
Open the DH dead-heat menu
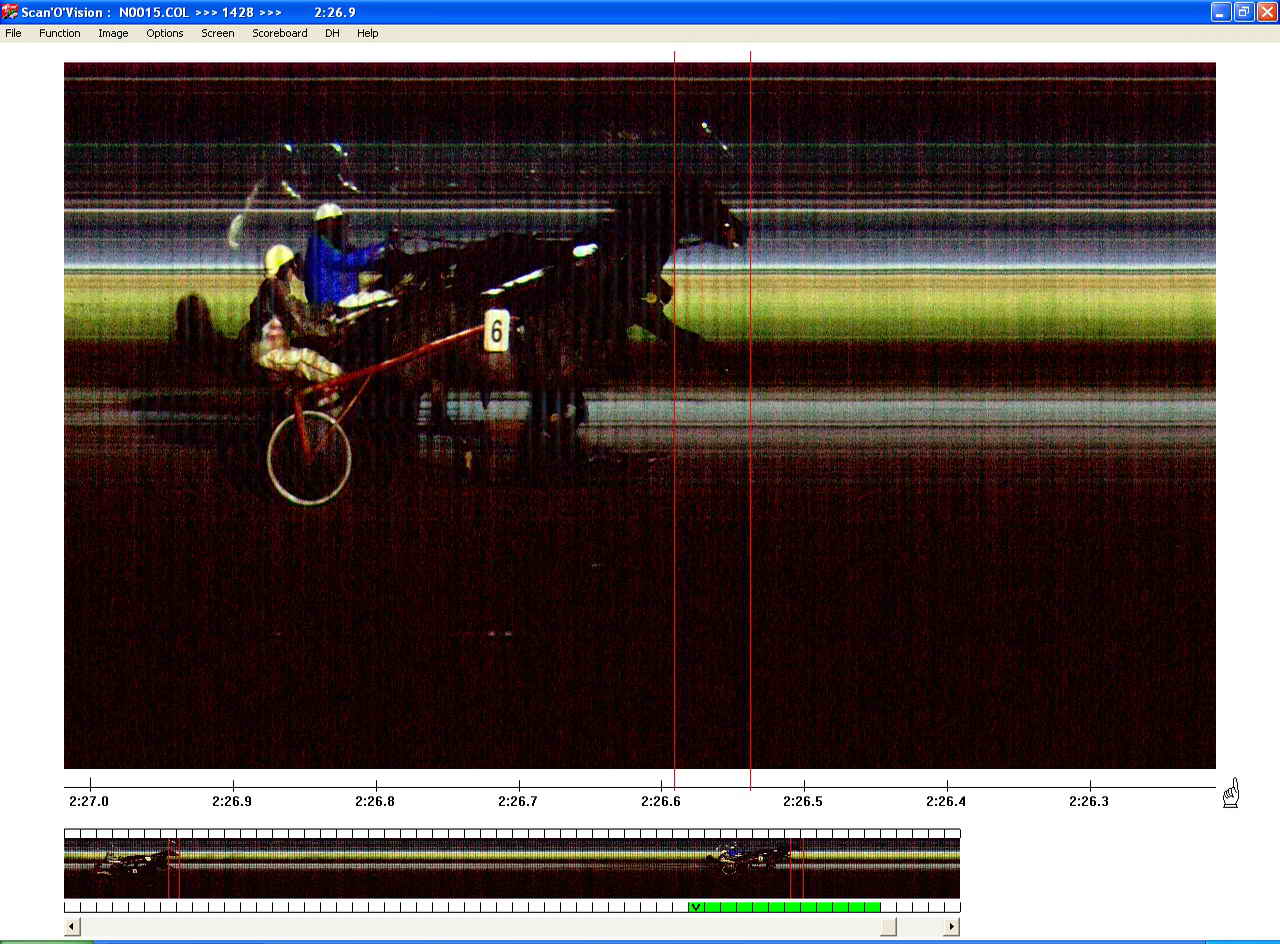coord(332,33)
